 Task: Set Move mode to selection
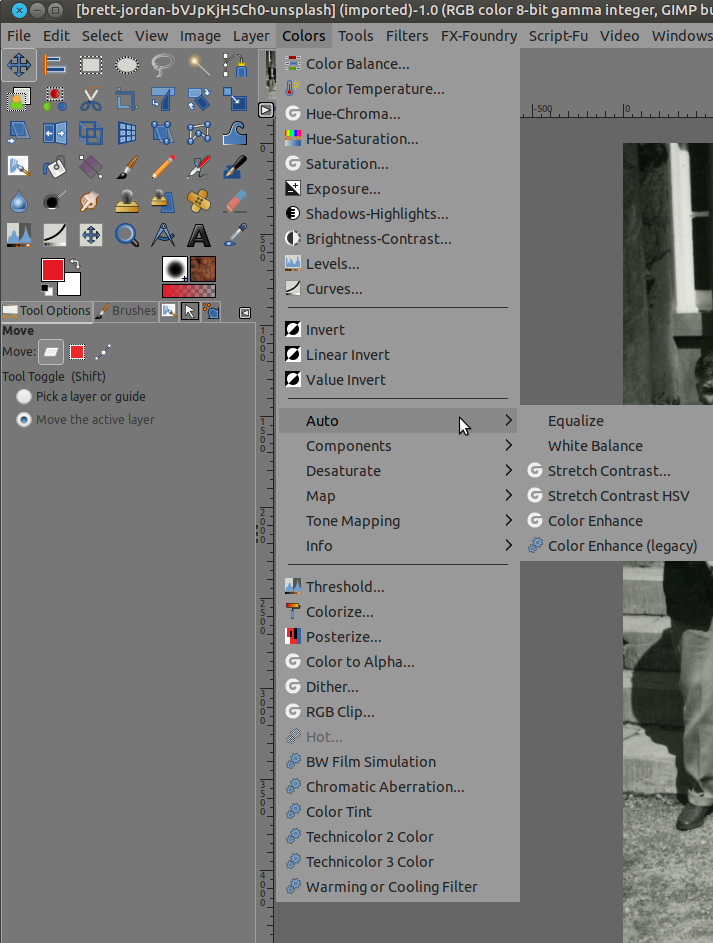click(x=77, y=352)
